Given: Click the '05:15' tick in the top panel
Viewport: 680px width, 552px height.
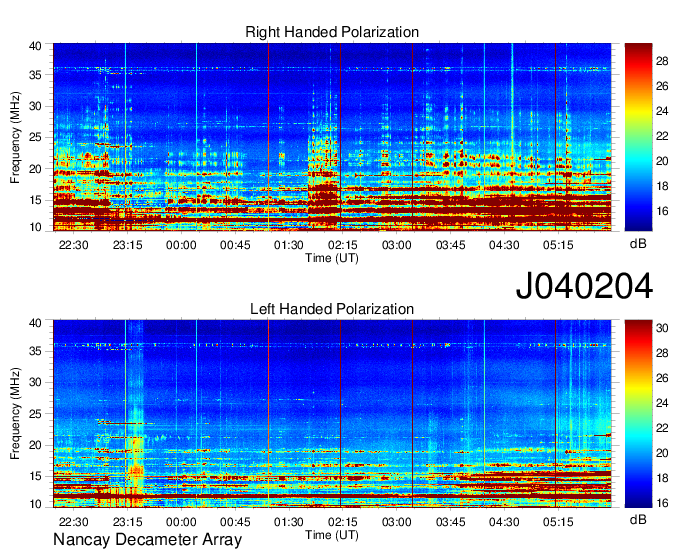Looking at the screenshot, I should click(x=558, y=245).
